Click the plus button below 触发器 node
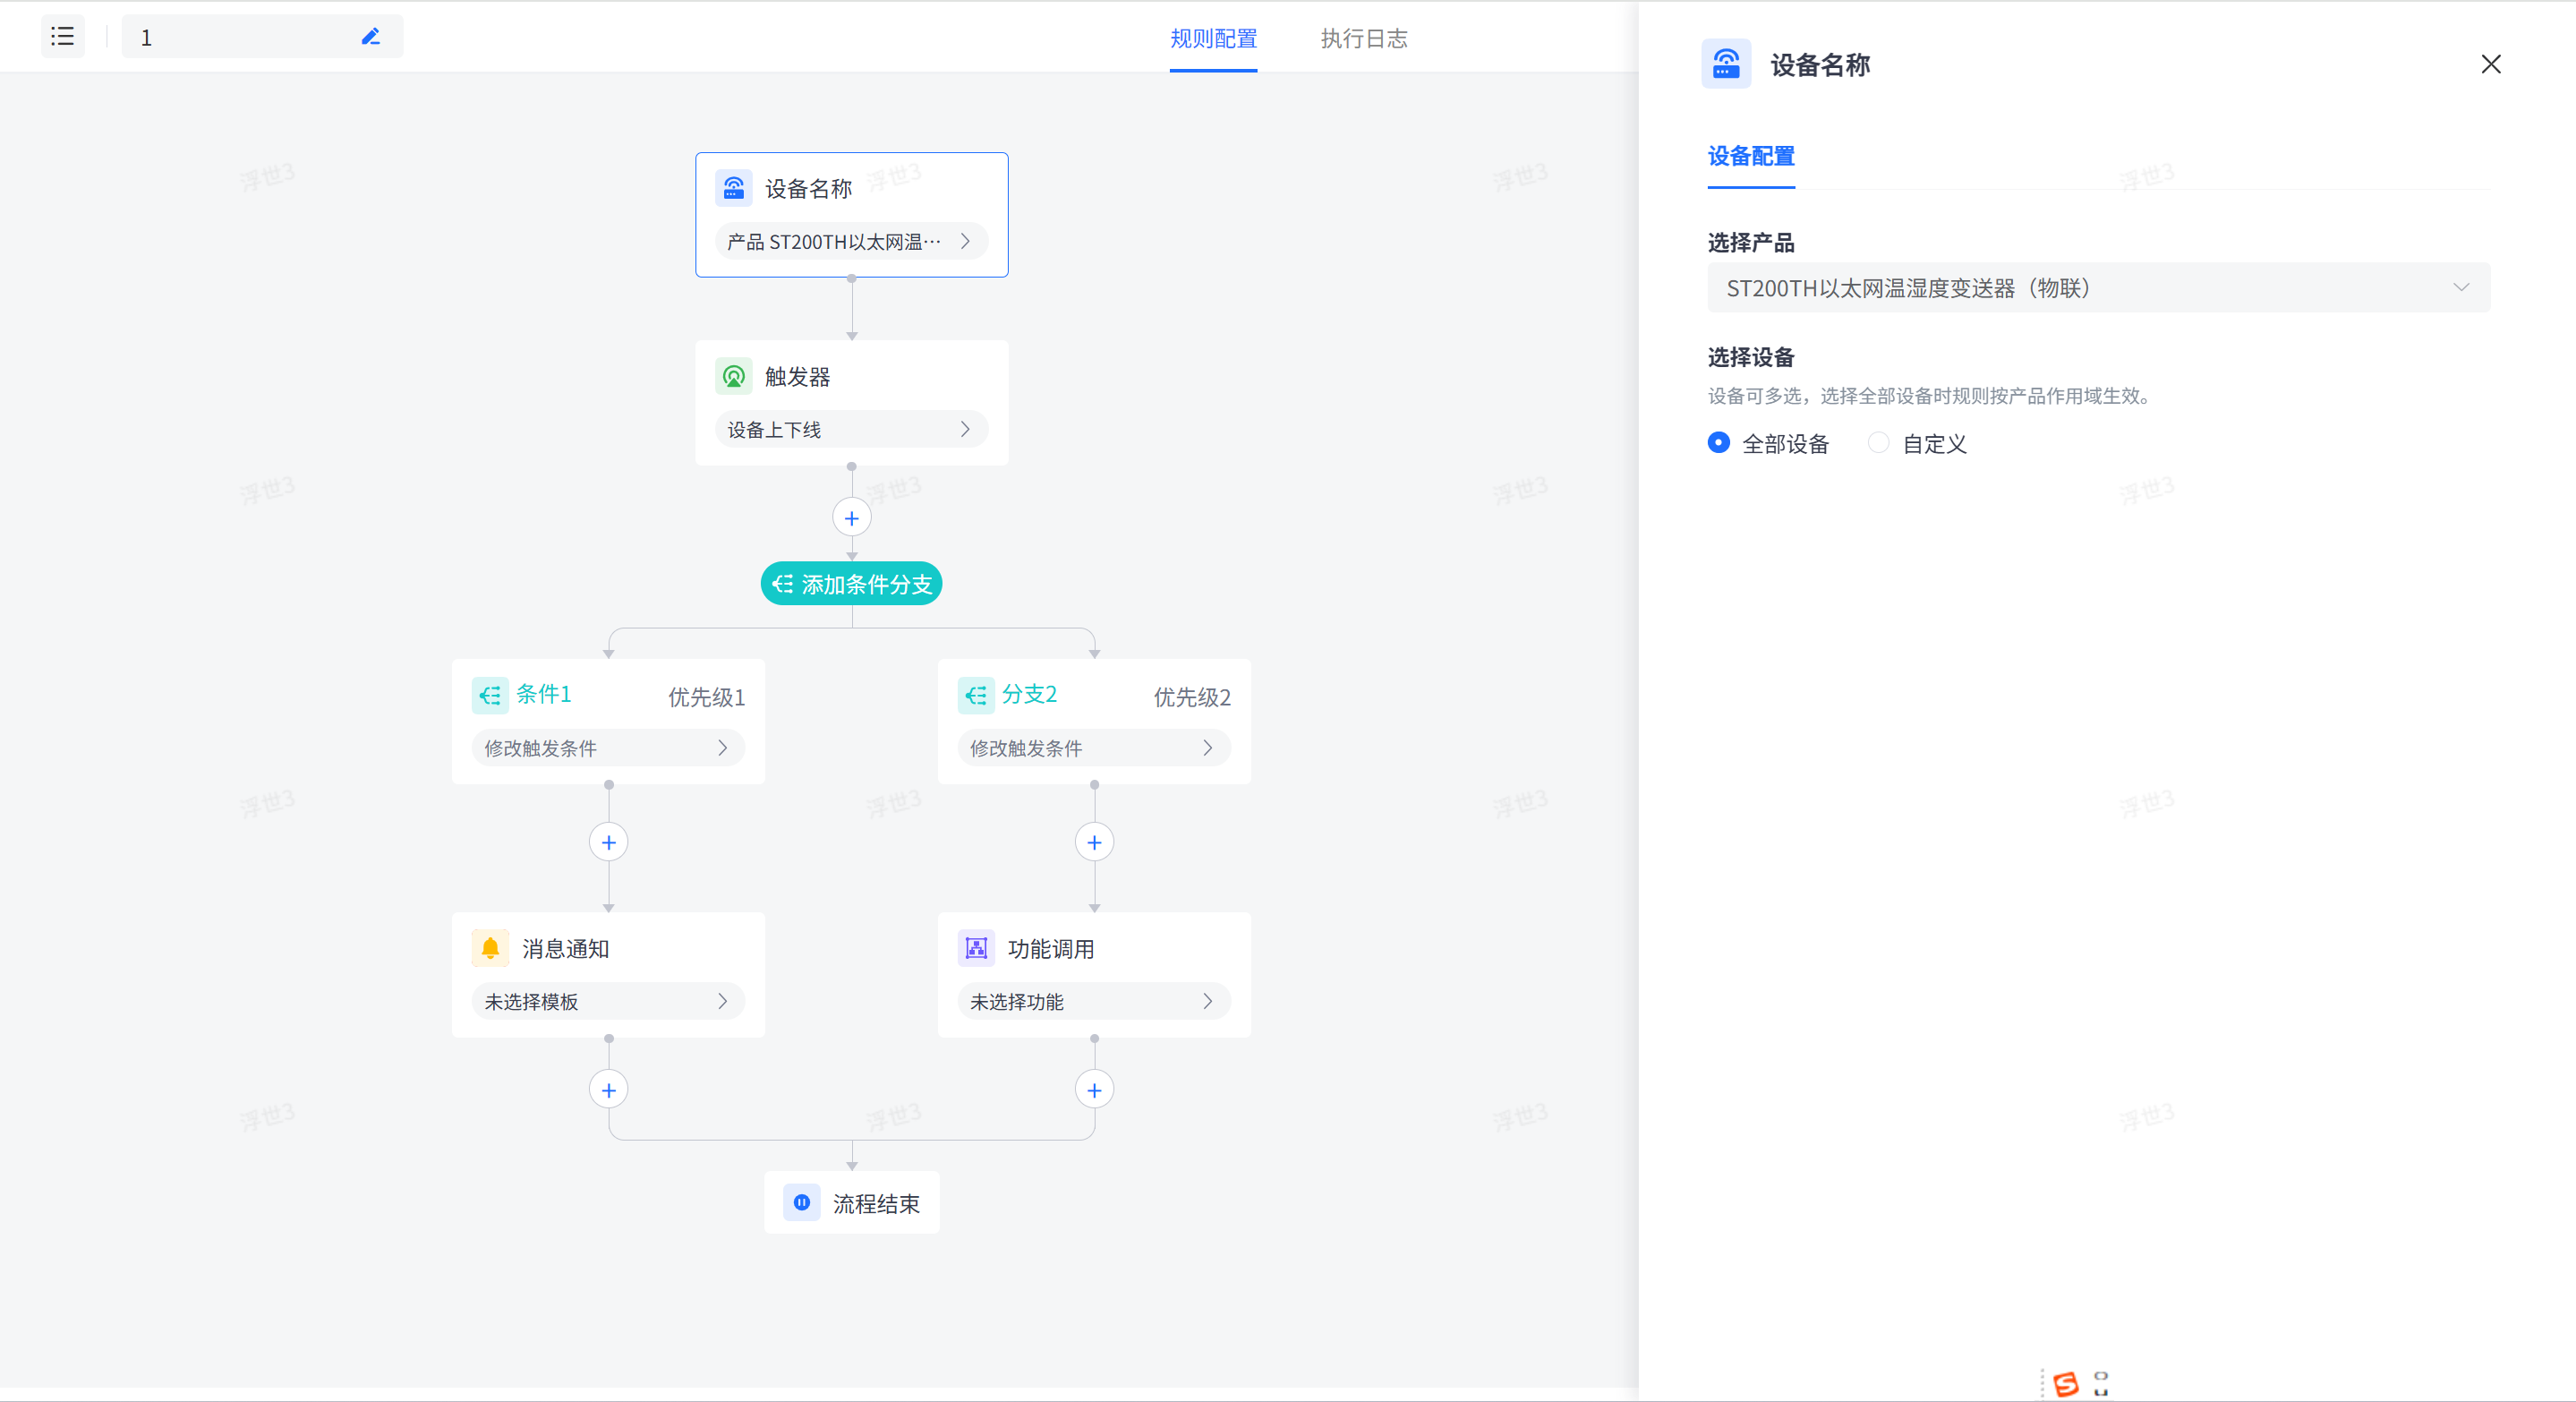 coord(851,518)
